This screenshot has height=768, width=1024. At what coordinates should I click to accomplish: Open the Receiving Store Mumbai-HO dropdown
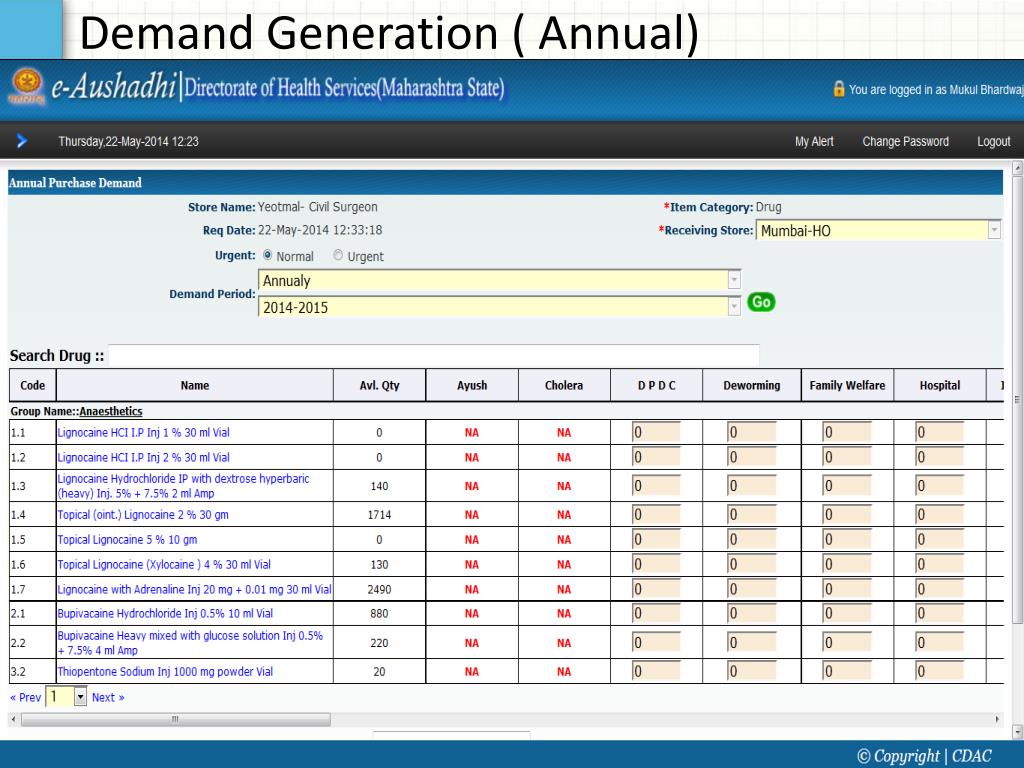tap(994, 231)
